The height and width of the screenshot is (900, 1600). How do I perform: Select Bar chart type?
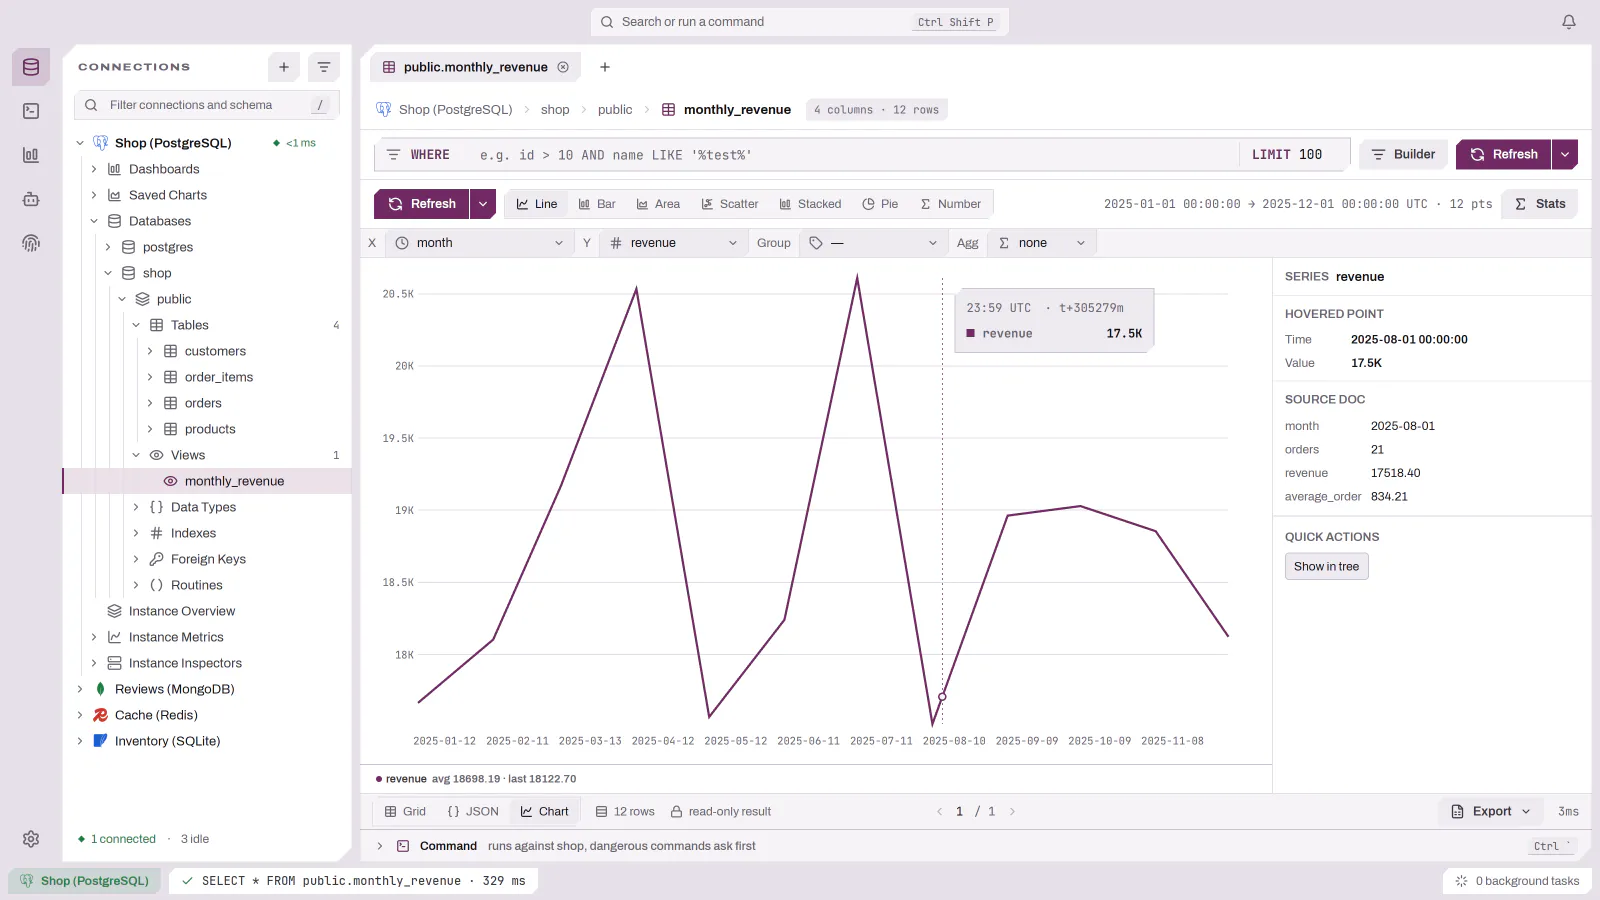point(597,204)
